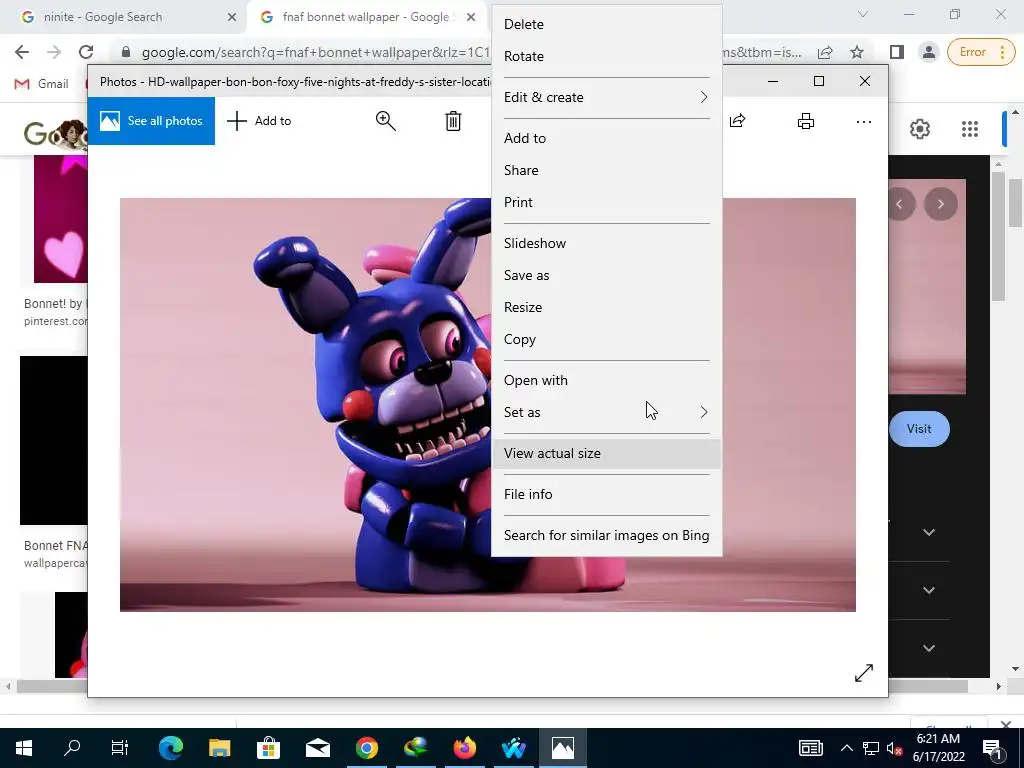Show hidden system tray icons

(846, 748)
